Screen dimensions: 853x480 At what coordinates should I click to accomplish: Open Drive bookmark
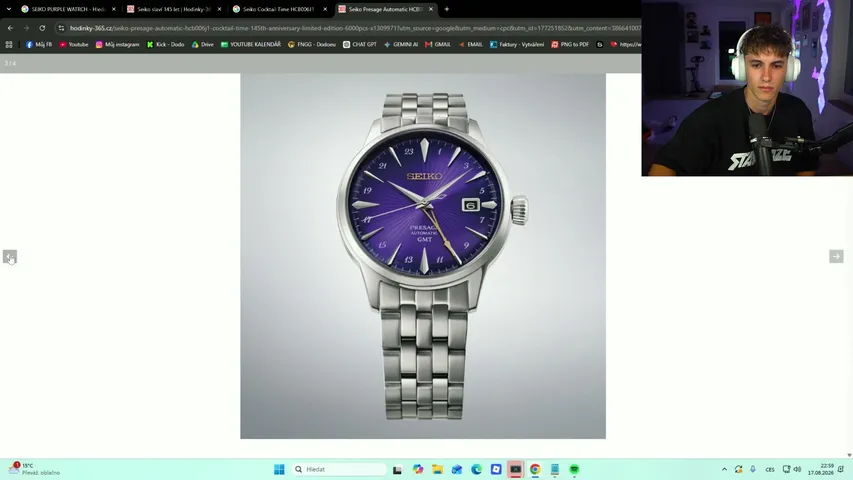[202, 45]
